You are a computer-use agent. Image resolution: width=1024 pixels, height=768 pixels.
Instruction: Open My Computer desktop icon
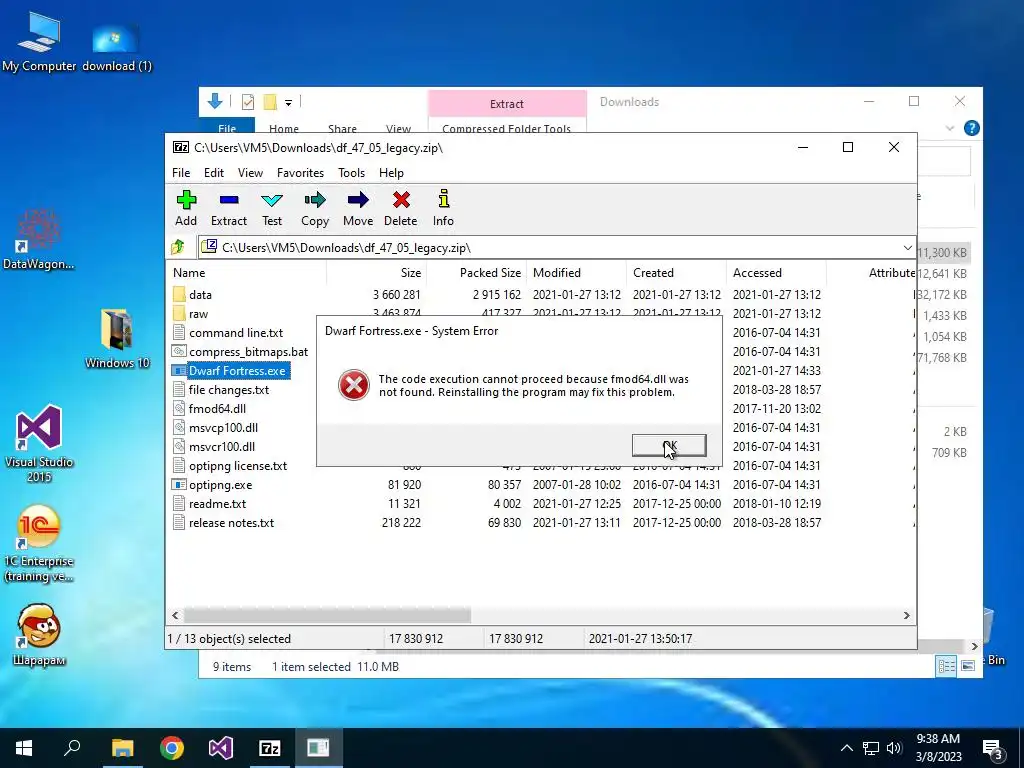[39, 42]
